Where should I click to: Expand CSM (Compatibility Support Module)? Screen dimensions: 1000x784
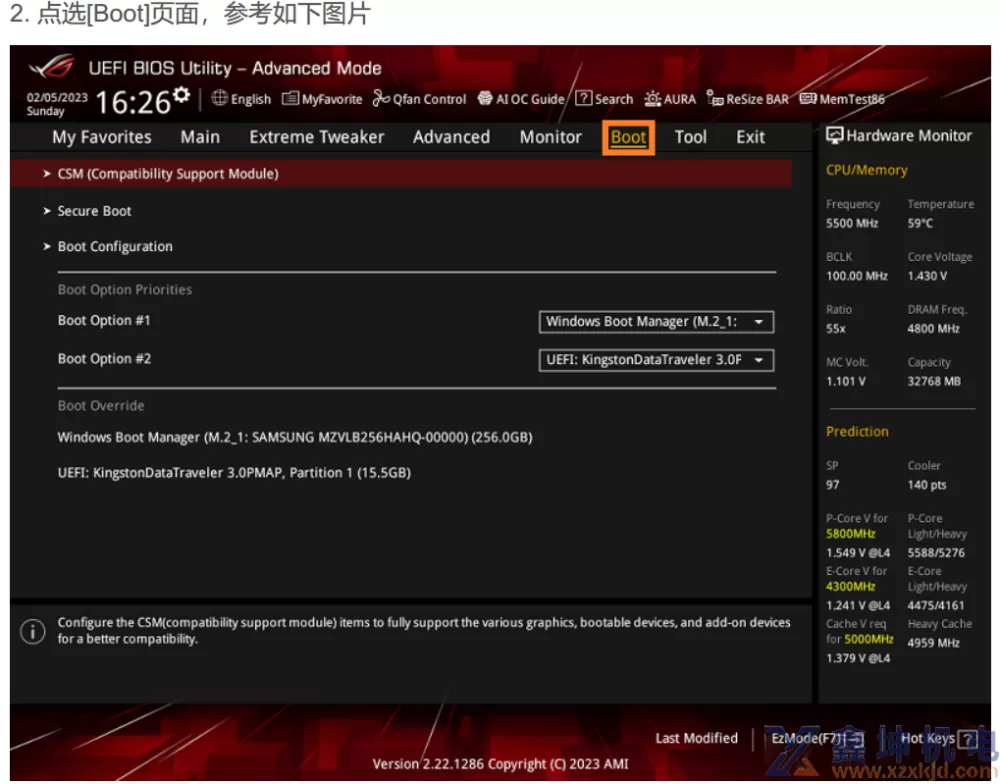[x=401, y=174]
